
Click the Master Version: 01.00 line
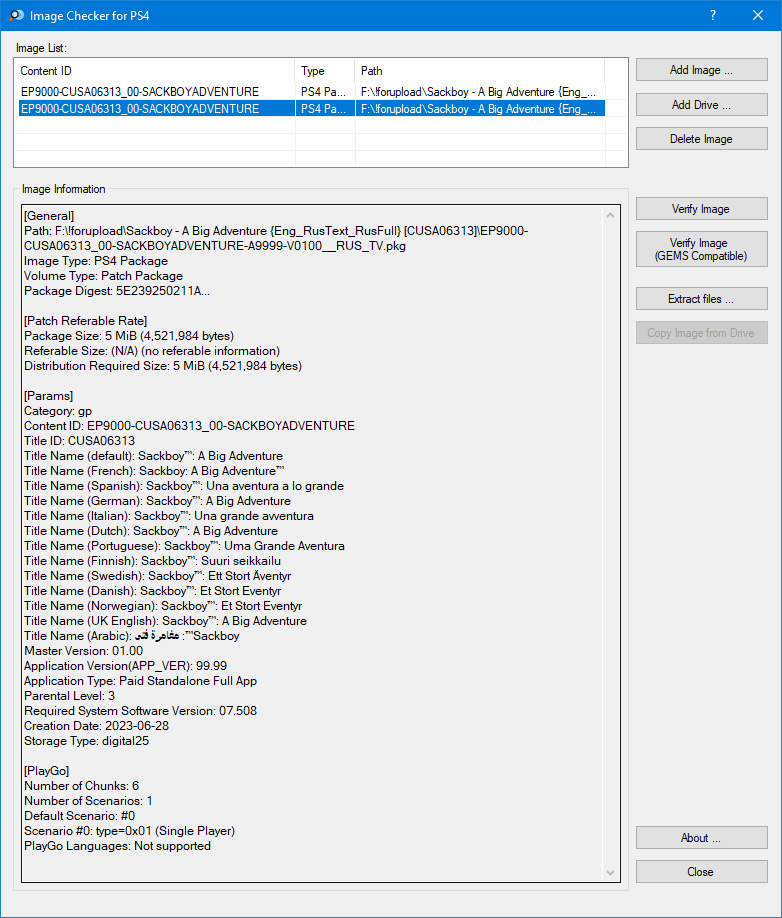point(84,651)
